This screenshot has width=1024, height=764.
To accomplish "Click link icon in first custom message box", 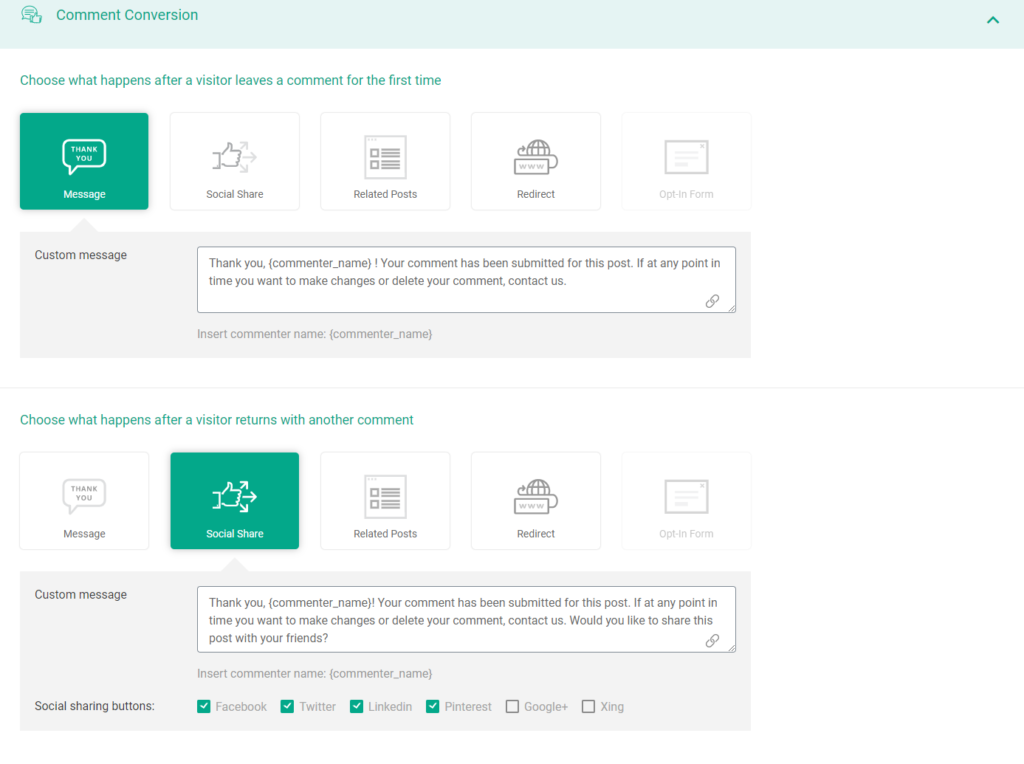I will (713, 301).
